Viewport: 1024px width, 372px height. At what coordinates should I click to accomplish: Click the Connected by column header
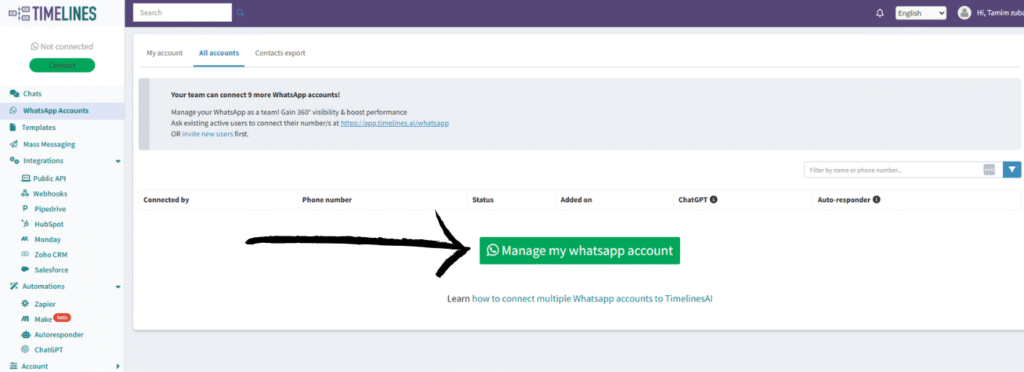pos(167,200)
